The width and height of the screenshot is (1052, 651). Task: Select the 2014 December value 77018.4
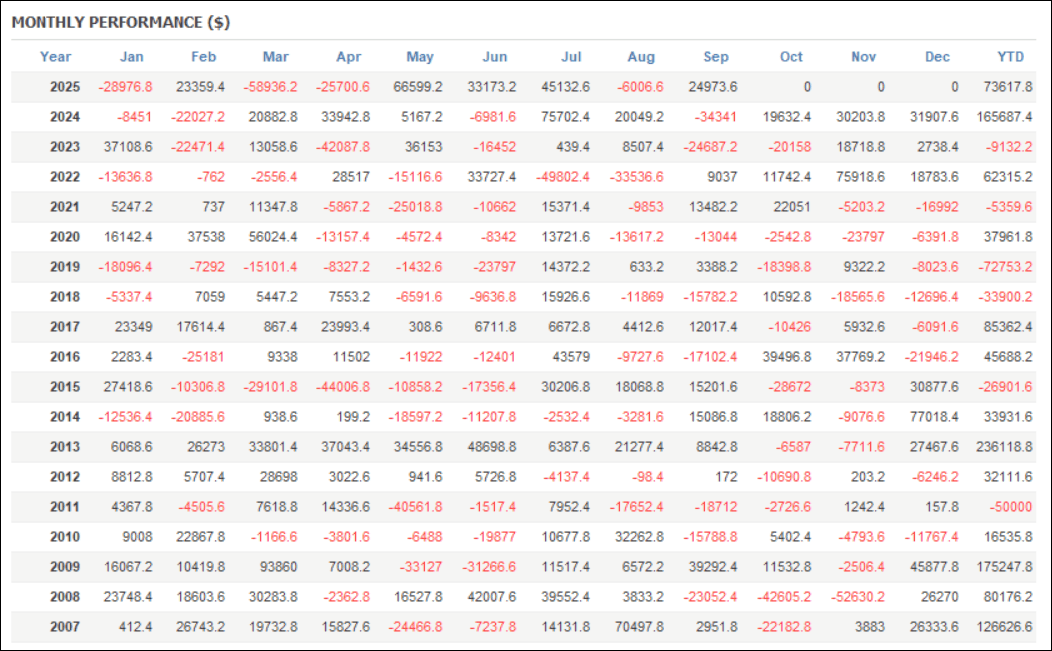tap(930, 417)
